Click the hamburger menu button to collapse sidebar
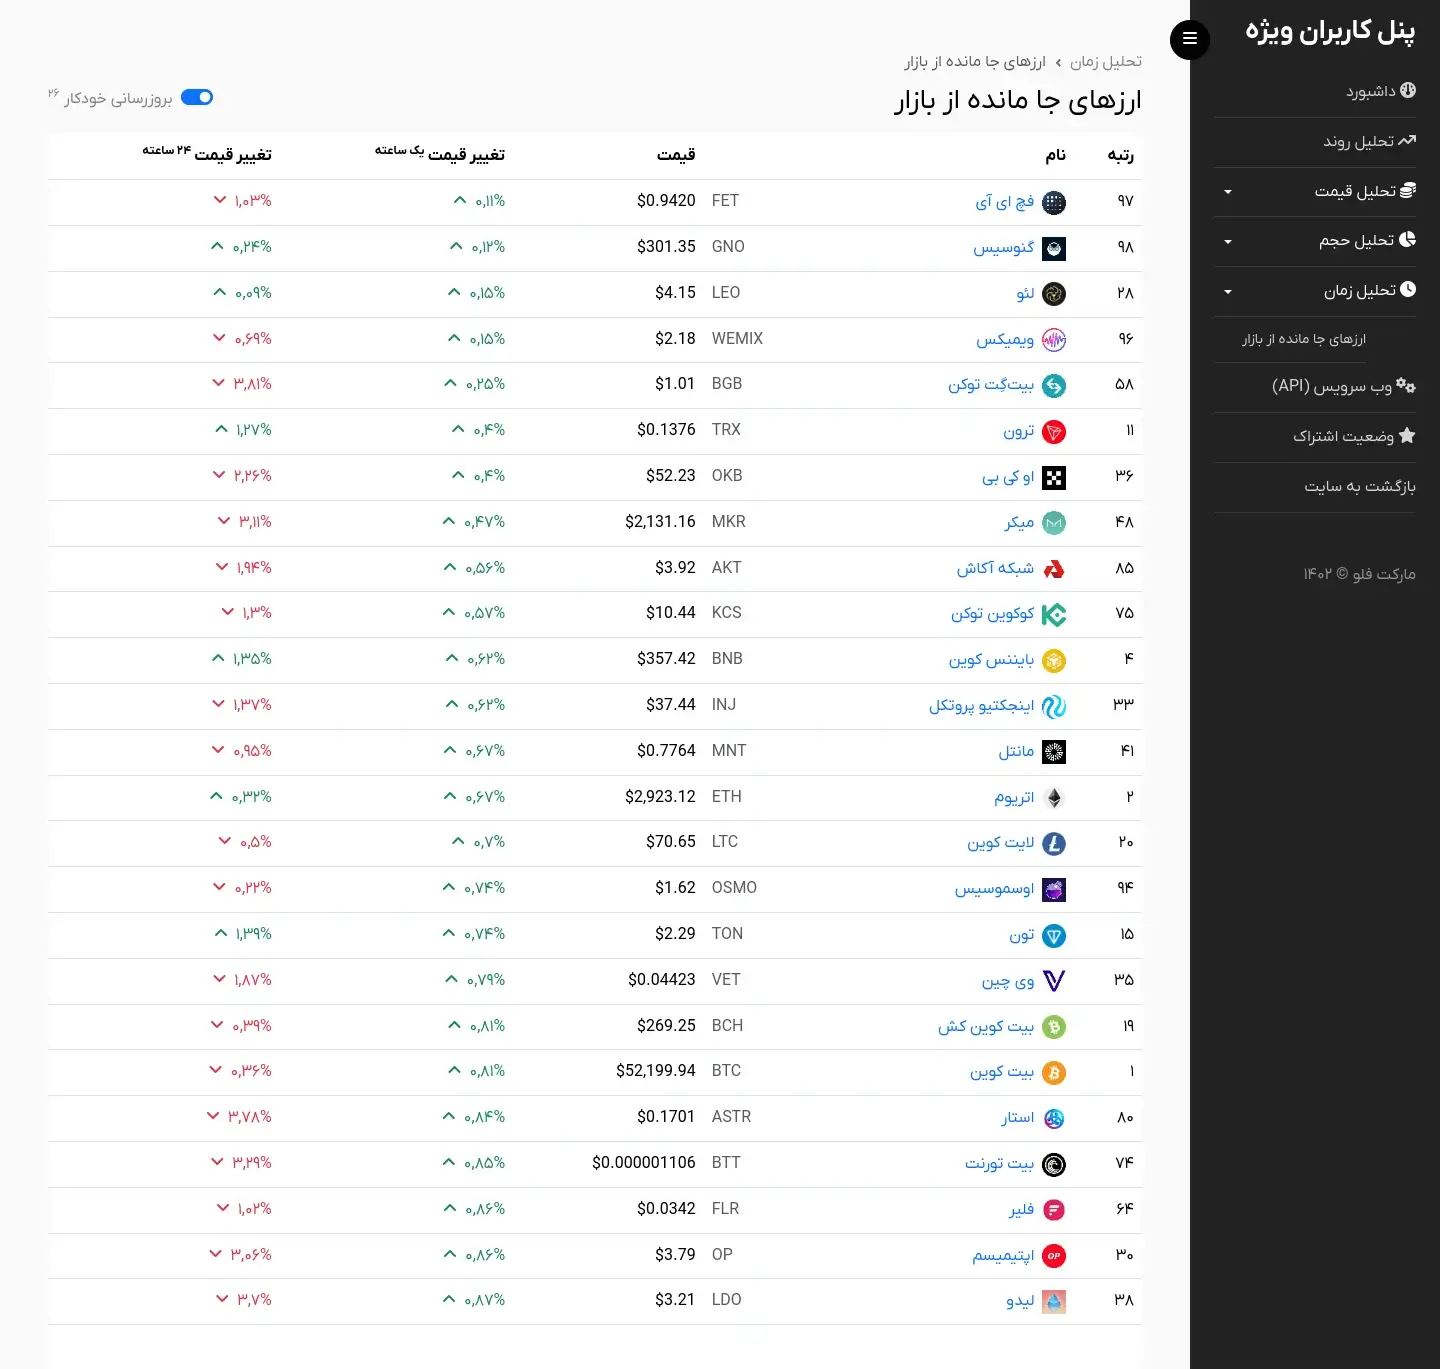 (x=1190, y=39)
